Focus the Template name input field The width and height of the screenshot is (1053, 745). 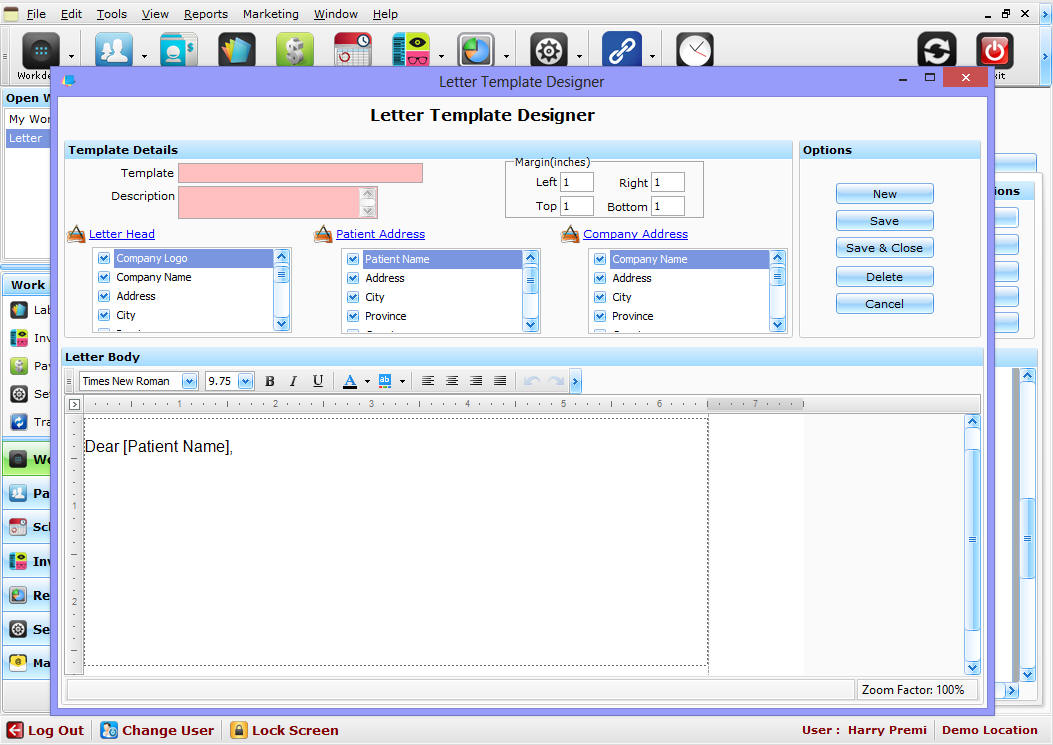300,173
